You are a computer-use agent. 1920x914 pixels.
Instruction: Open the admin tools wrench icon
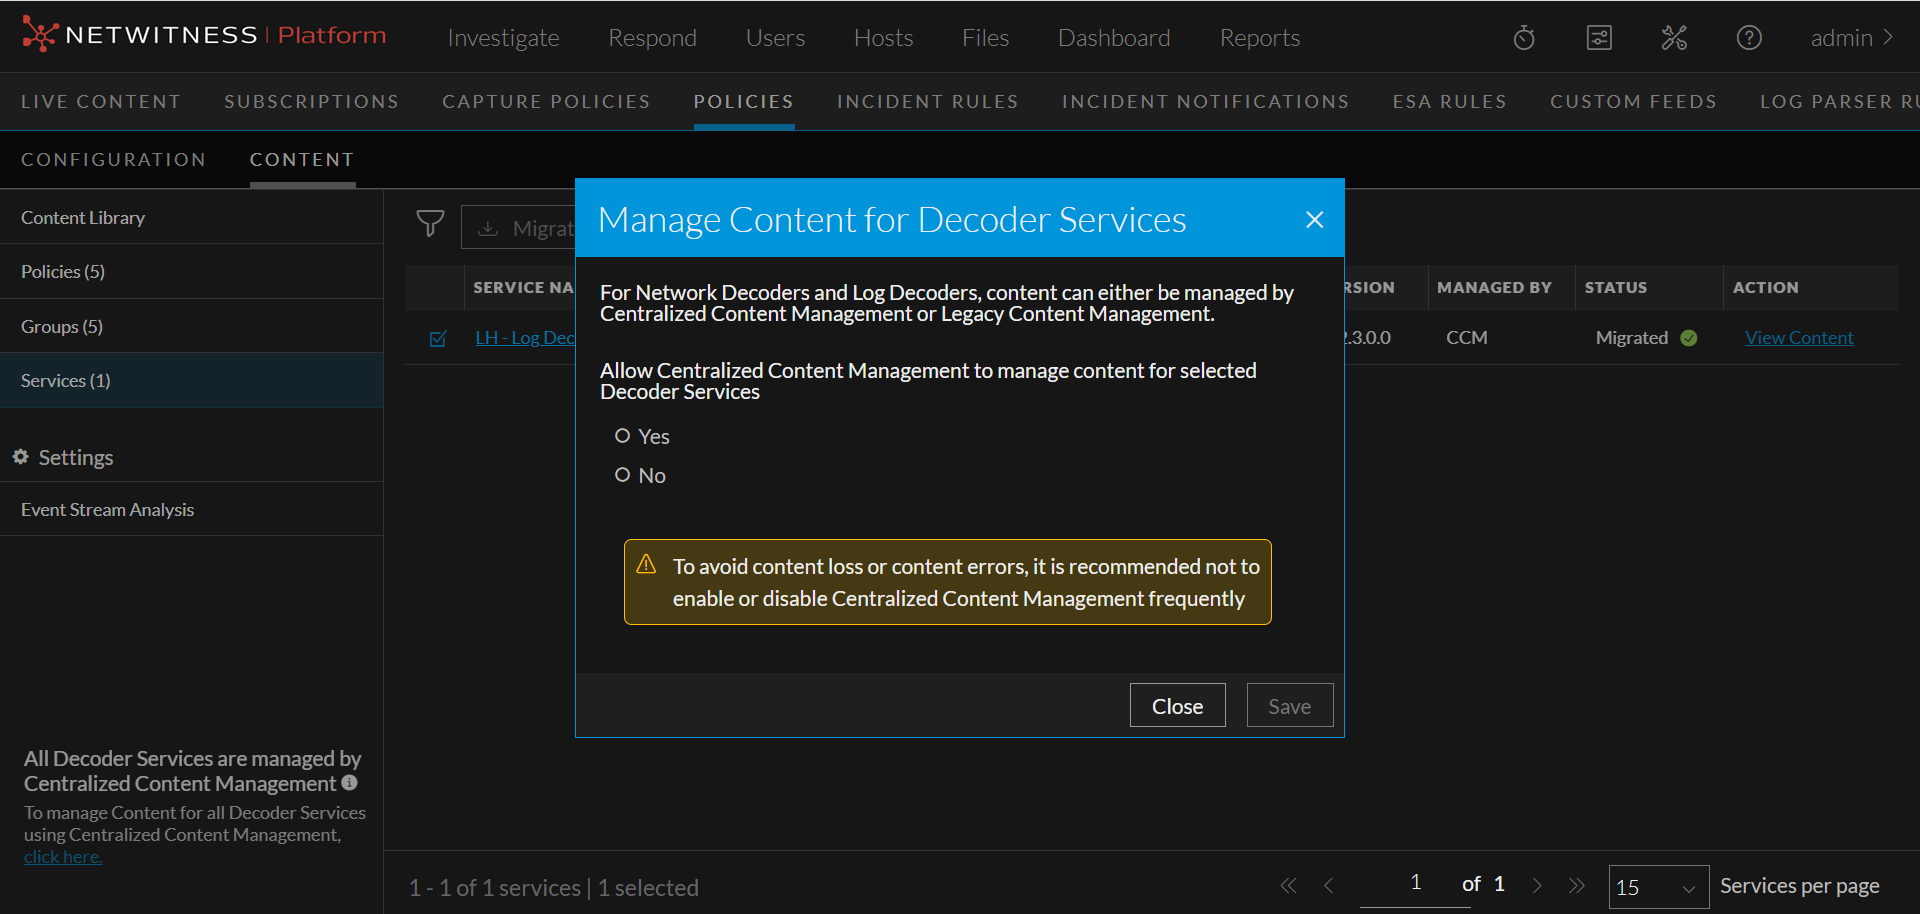[1674, 38]
